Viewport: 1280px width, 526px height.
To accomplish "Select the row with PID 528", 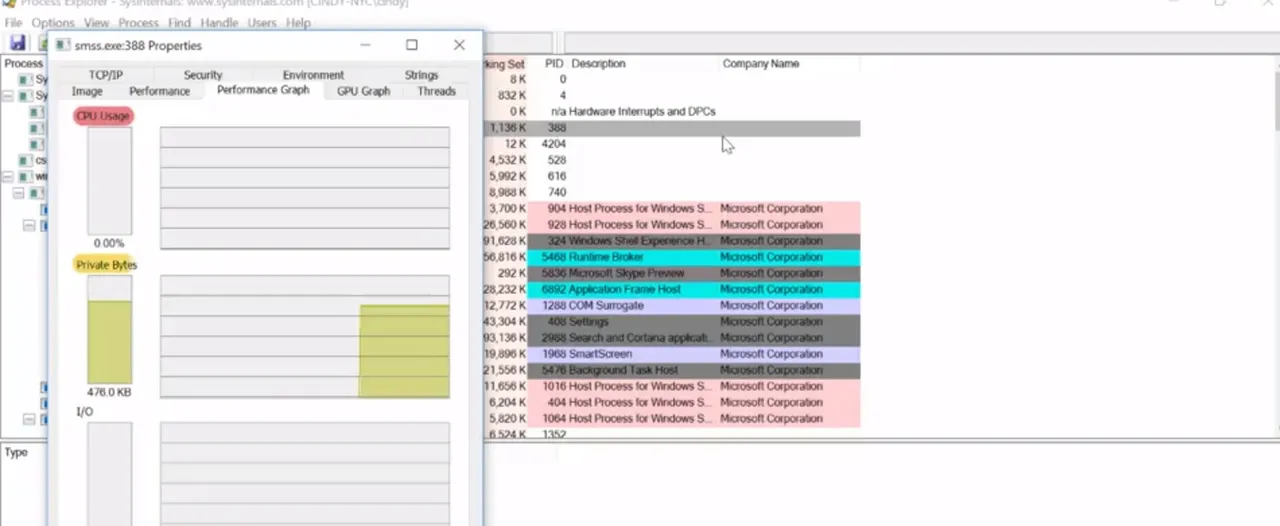I will pyautogui.click(x=670, y=160).
